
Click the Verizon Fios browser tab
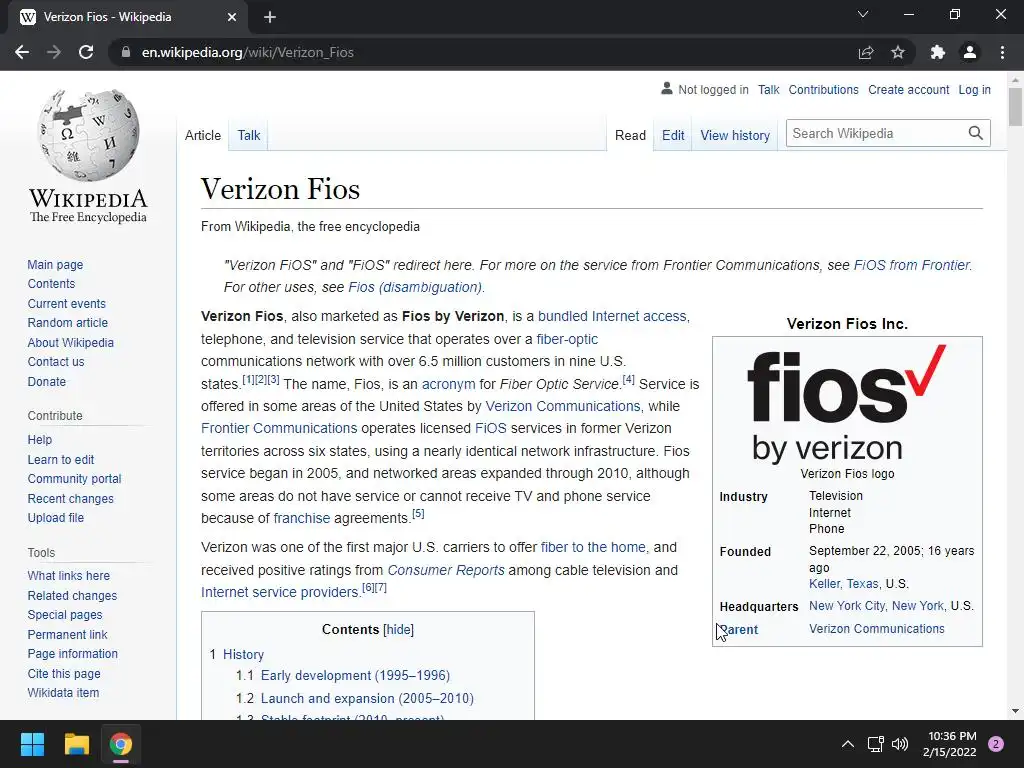pyautogui.click(x=127, y=18)
